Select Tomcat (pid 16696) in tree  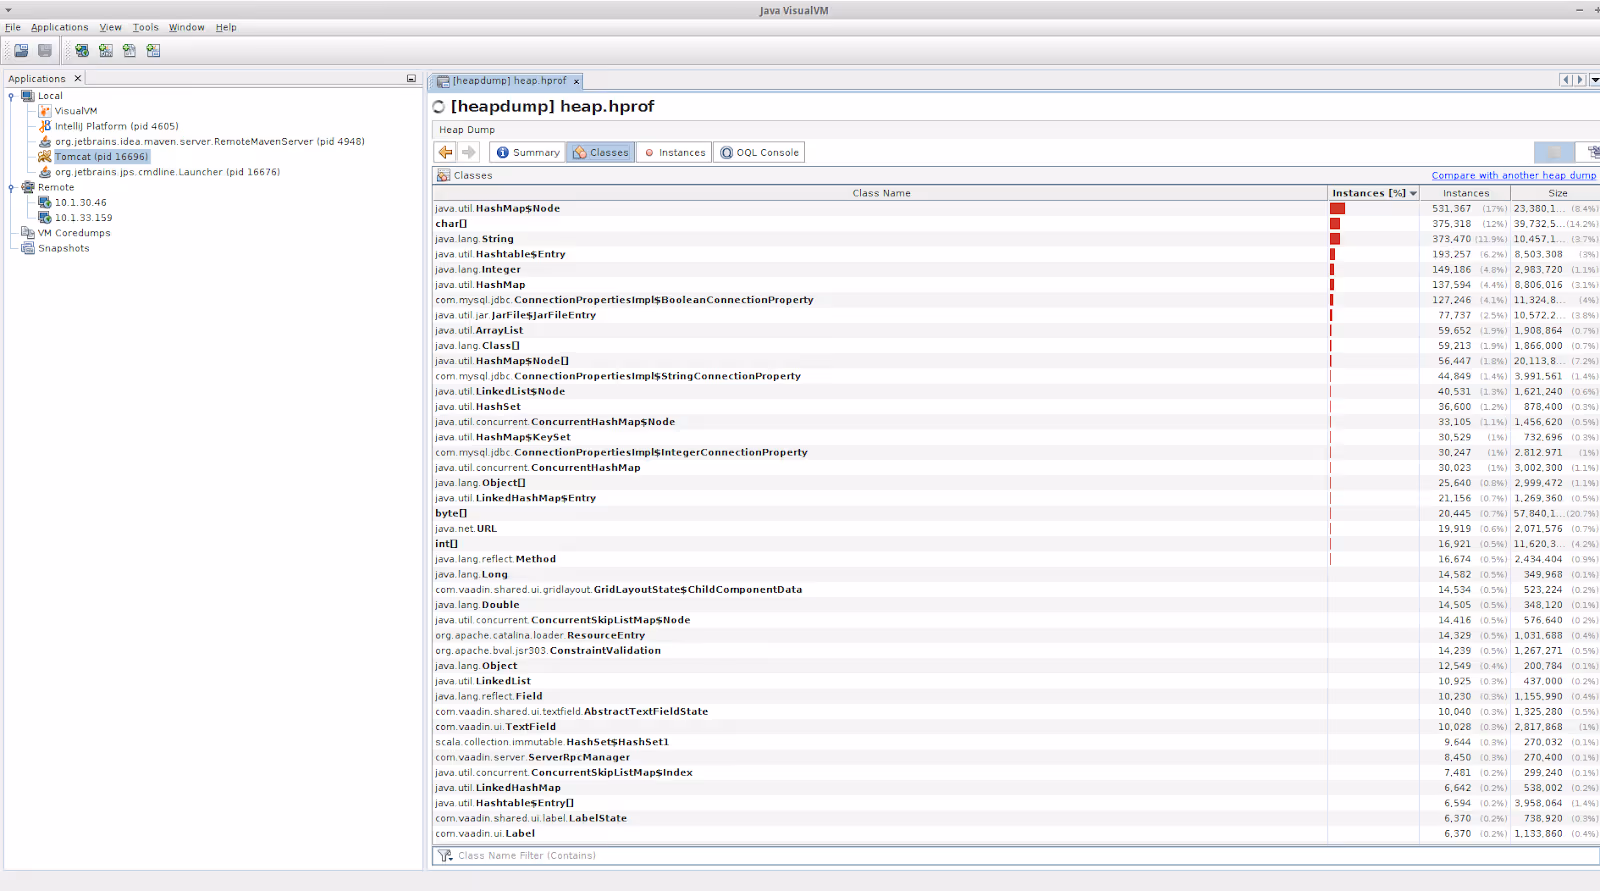pyautogui.click(x=101, y=157)
